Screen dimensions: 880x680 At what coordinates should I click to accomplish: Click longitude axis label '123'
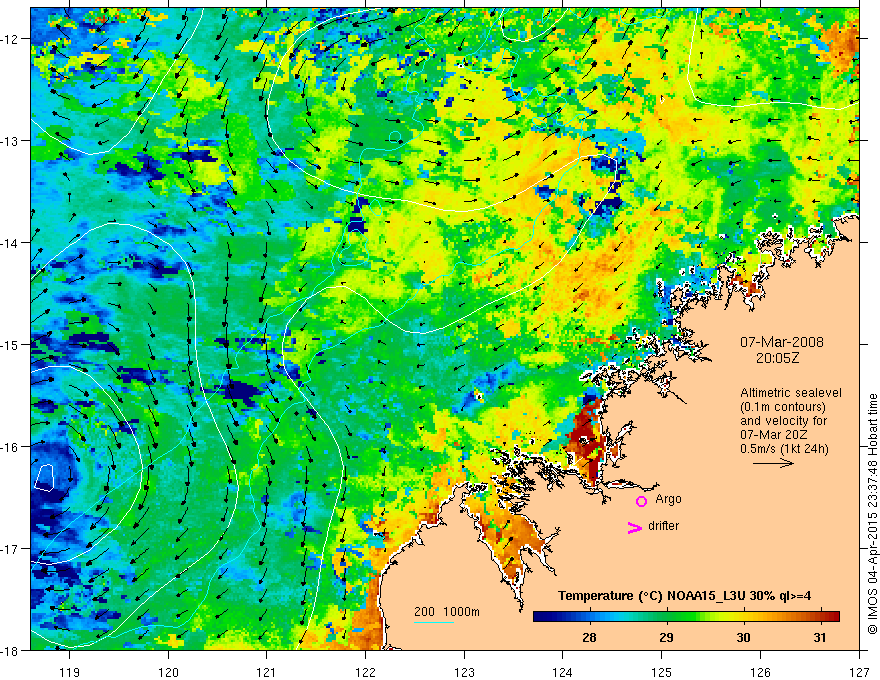point(464,672)
